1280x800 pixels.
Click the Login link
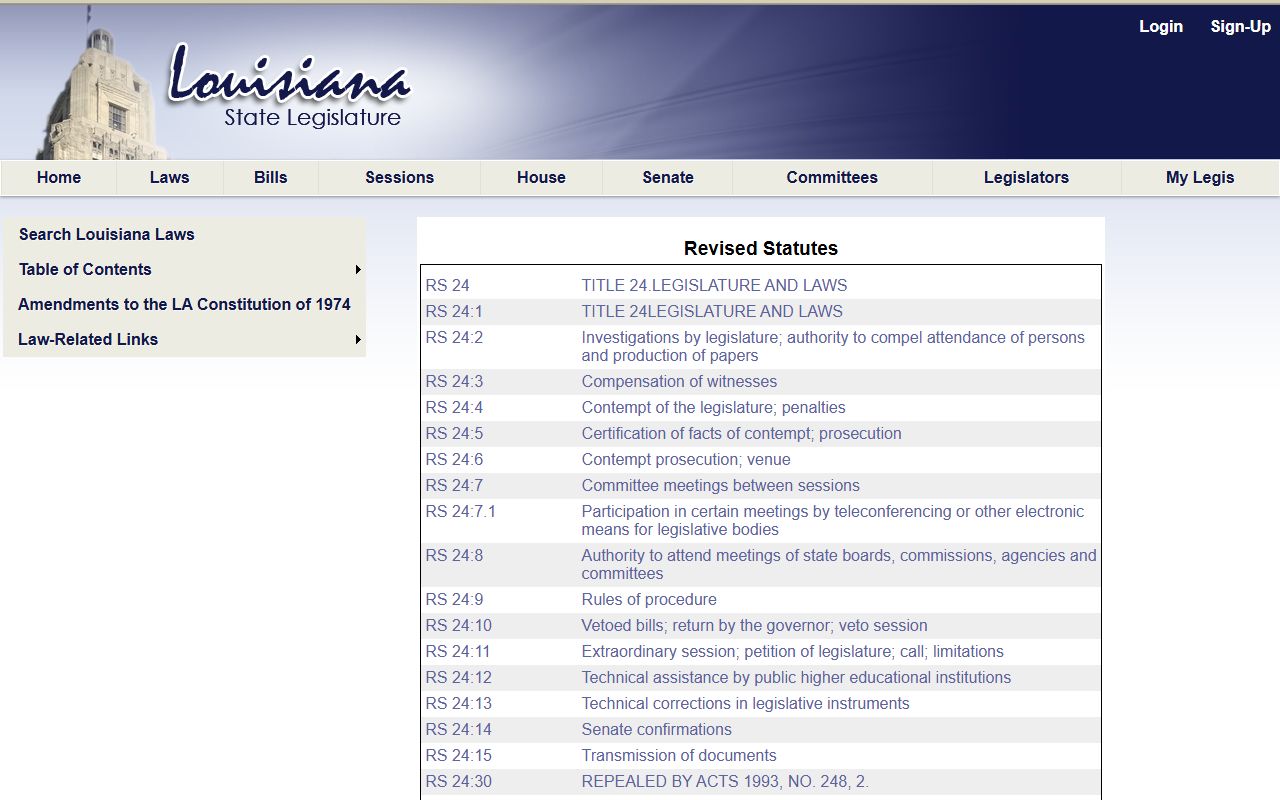coord(1161,27)
